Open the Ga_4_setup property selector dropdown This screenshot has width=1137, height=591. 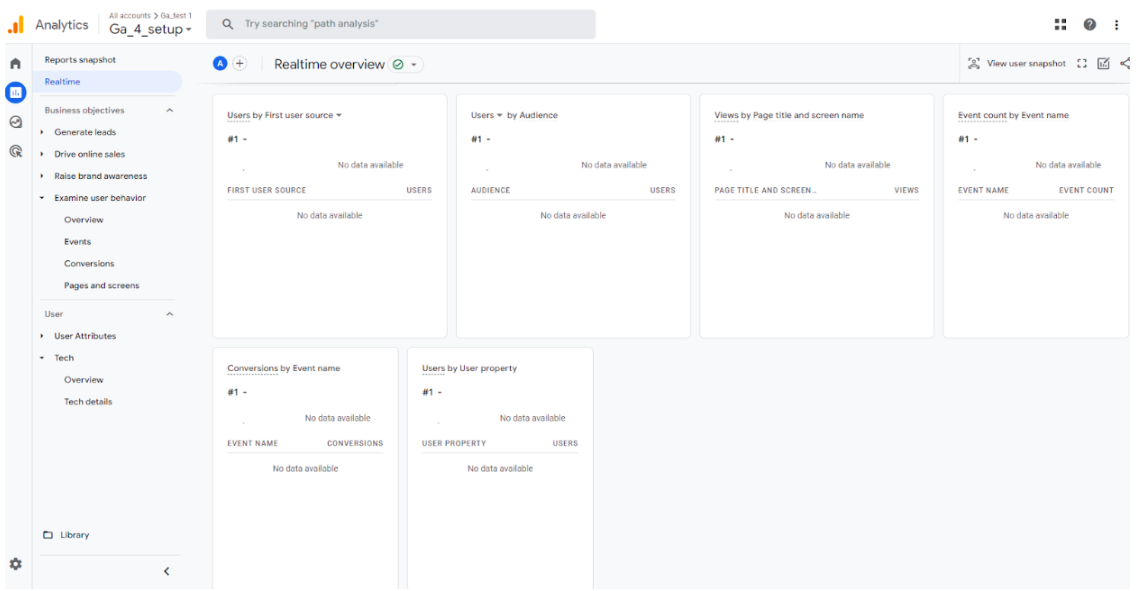pyautogui.click(x=150, y=29)
